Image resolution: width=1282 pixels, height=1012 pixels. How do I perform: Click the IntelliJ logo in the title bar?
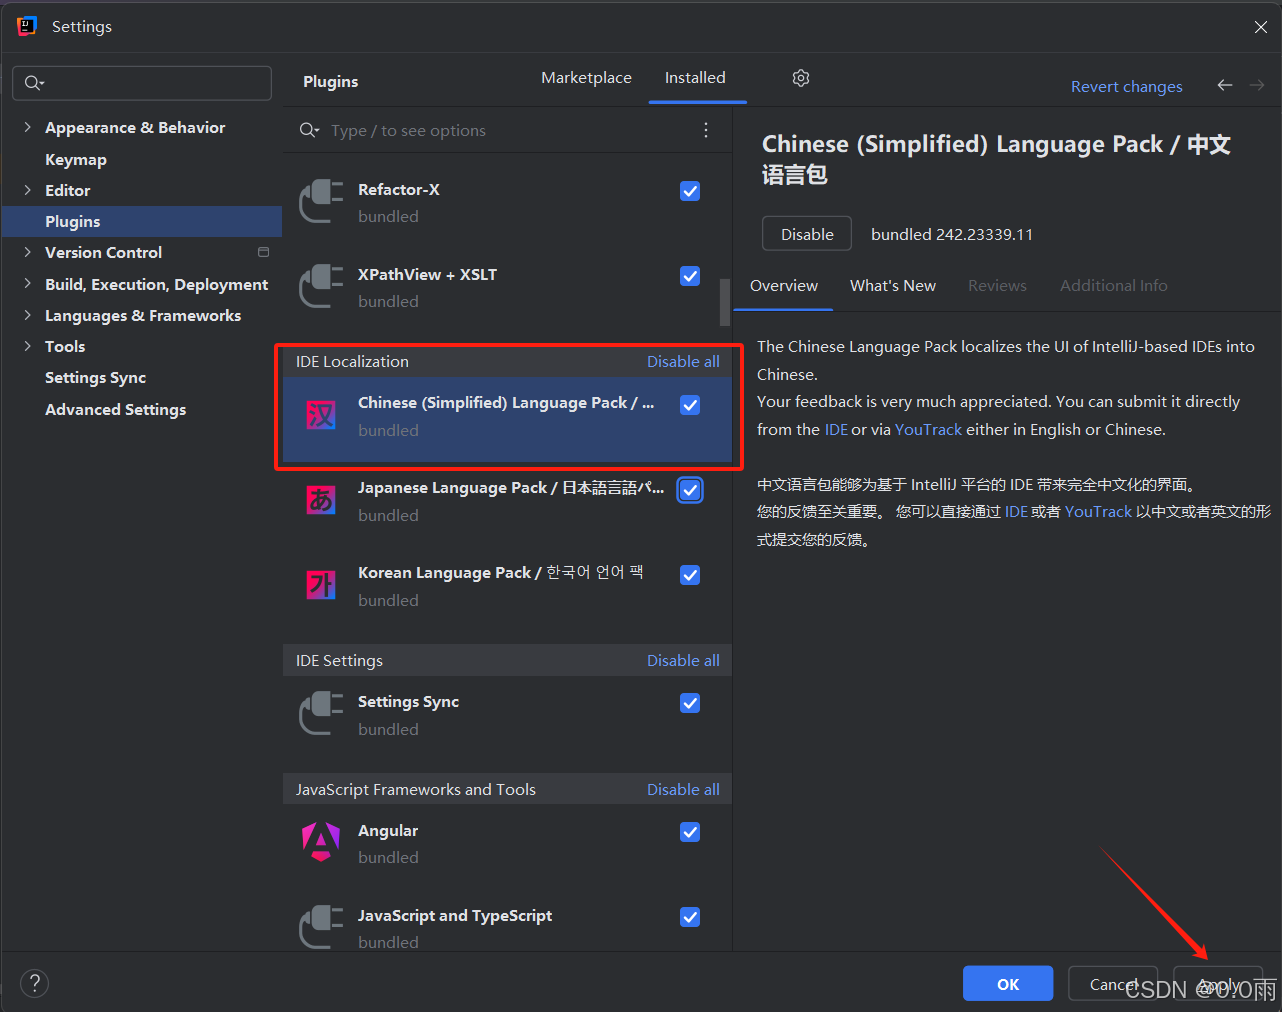[27, 26]
